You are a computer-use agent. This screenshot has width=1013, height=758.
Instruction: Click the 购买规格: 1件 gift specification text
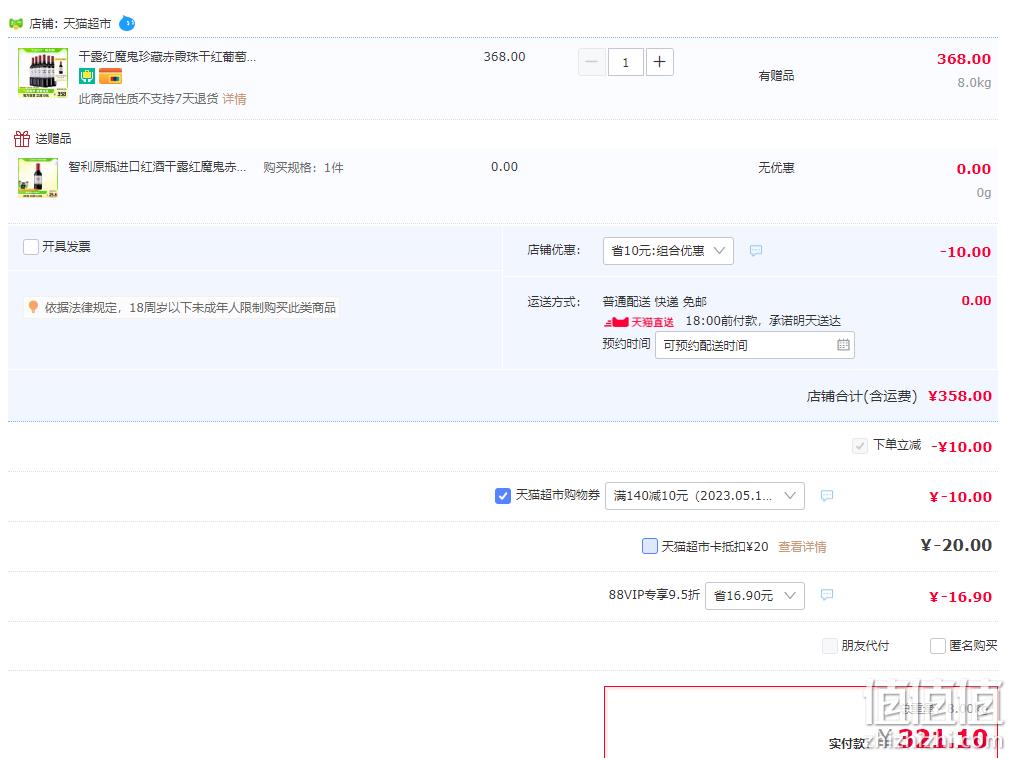pos(303,168)
